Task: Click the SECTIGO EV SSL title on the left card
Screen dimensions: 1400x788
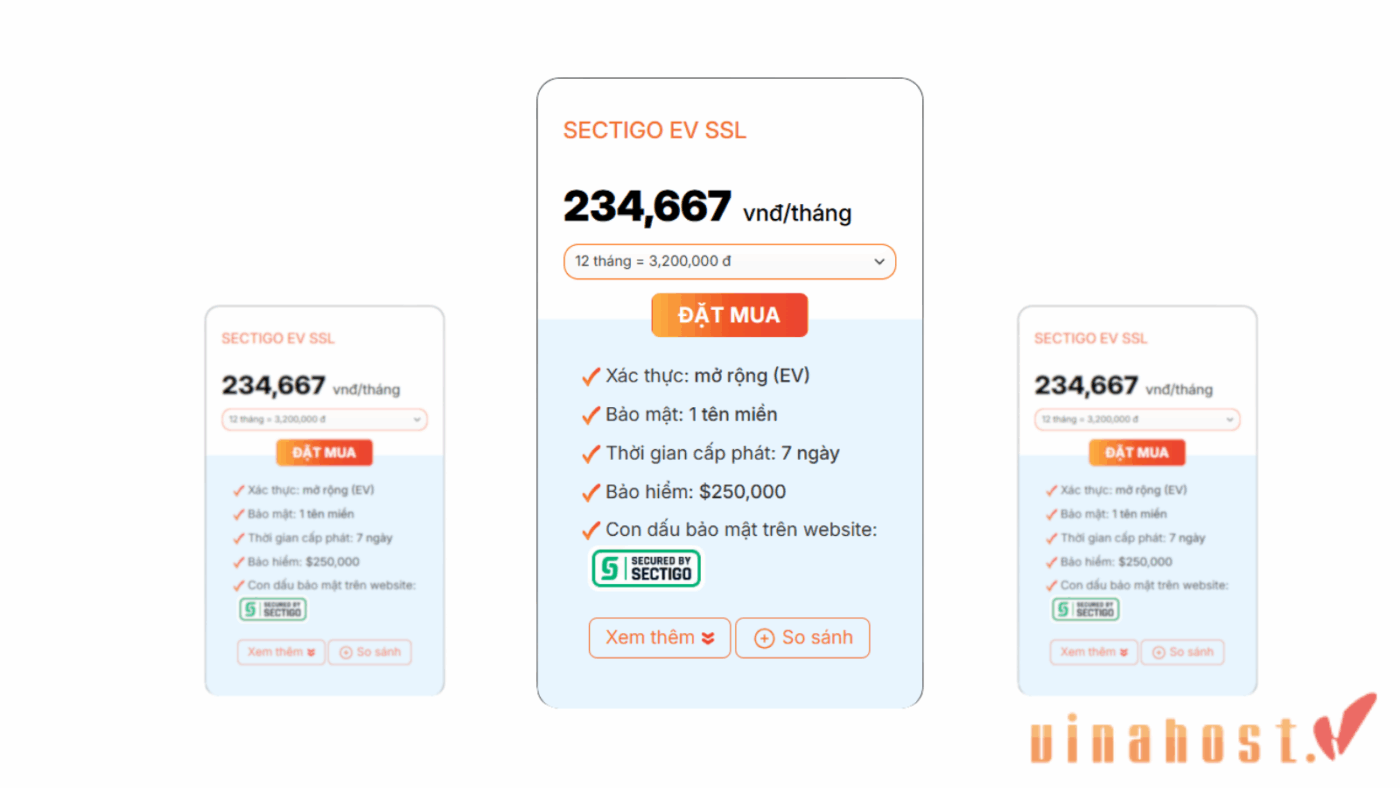Action: 277,338
